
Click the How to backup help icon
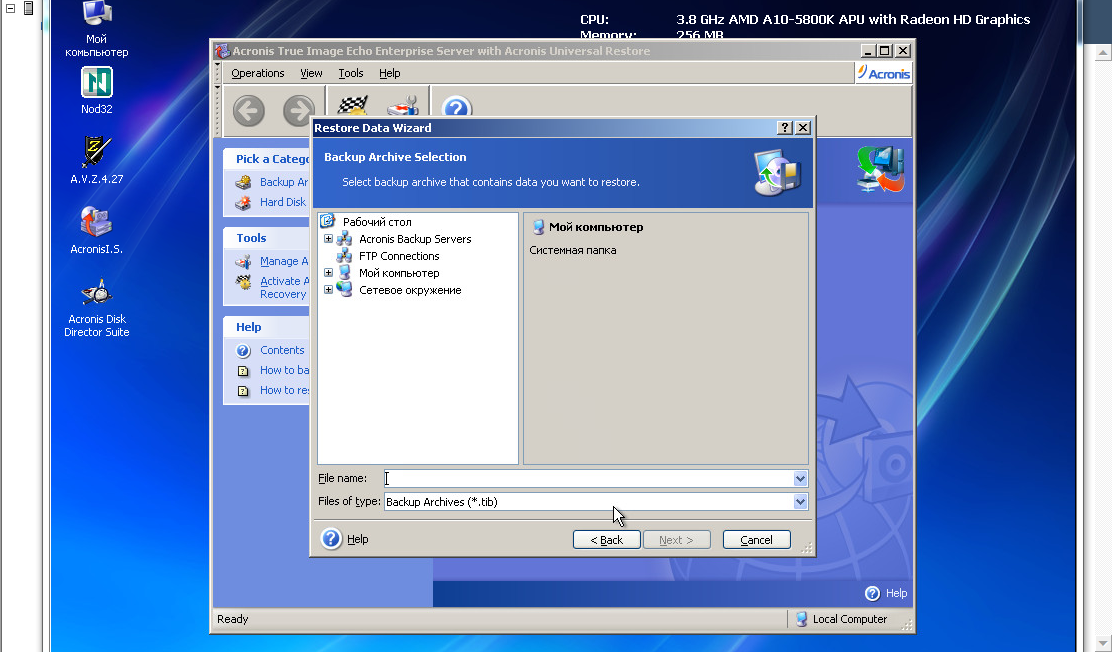coord(243,370)
